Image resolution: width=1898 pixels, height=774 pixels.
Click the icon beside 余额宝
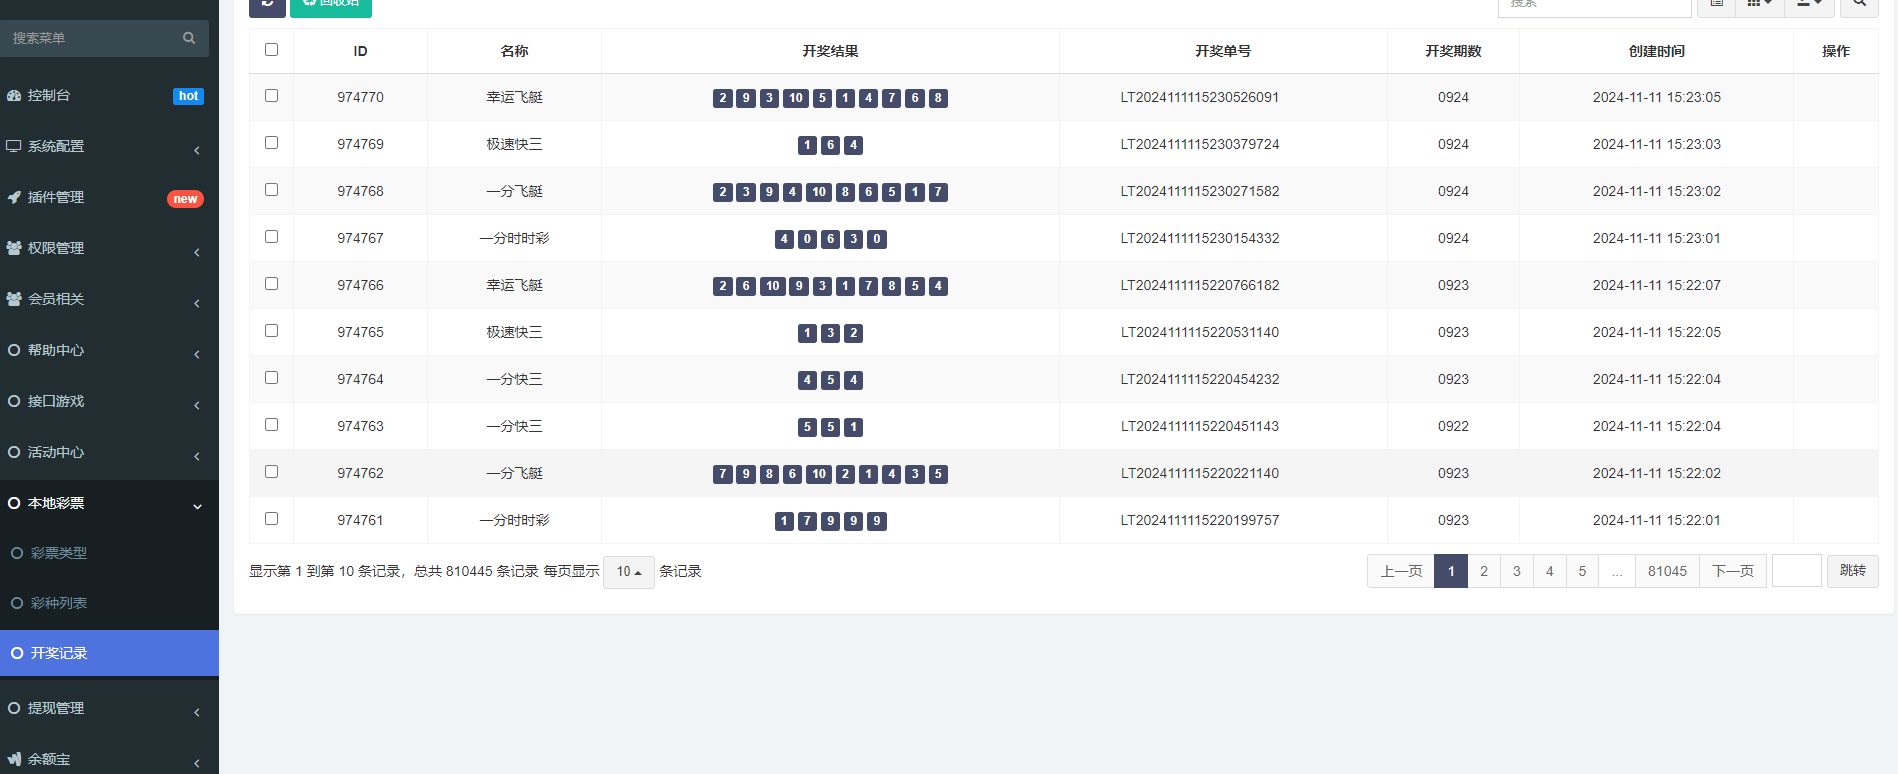tap(14, 759)
